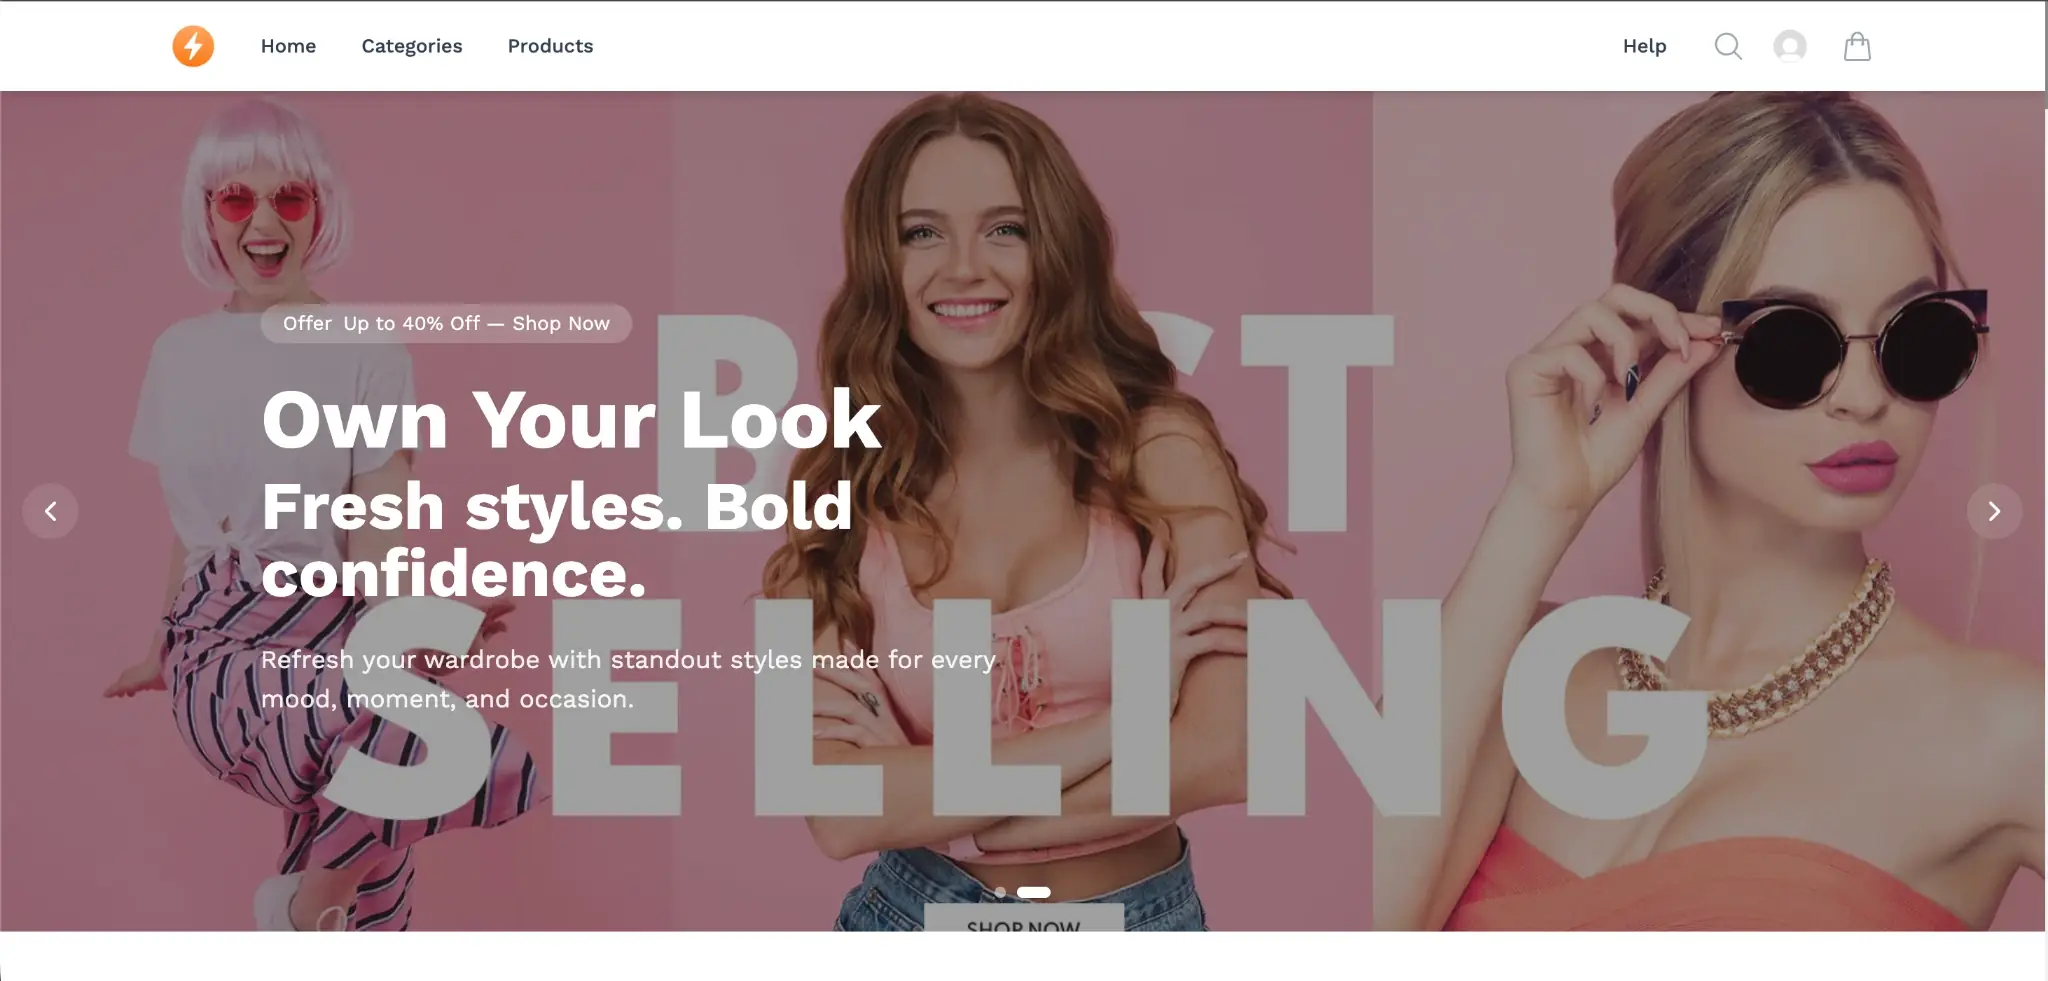
Task: Open the search magnifier icon
Action: click(x=1728, y=46)
